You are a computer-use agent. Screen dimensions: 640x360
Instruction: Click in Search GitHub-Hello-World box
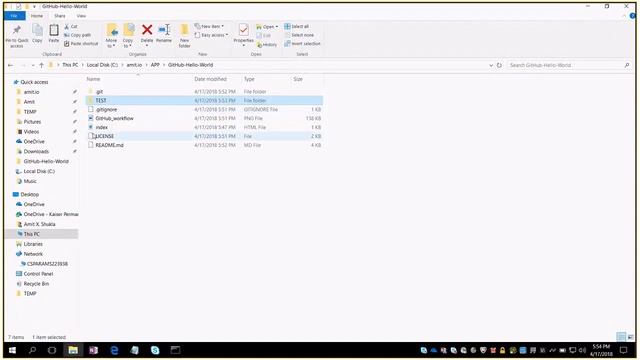(x=565, y=65)
